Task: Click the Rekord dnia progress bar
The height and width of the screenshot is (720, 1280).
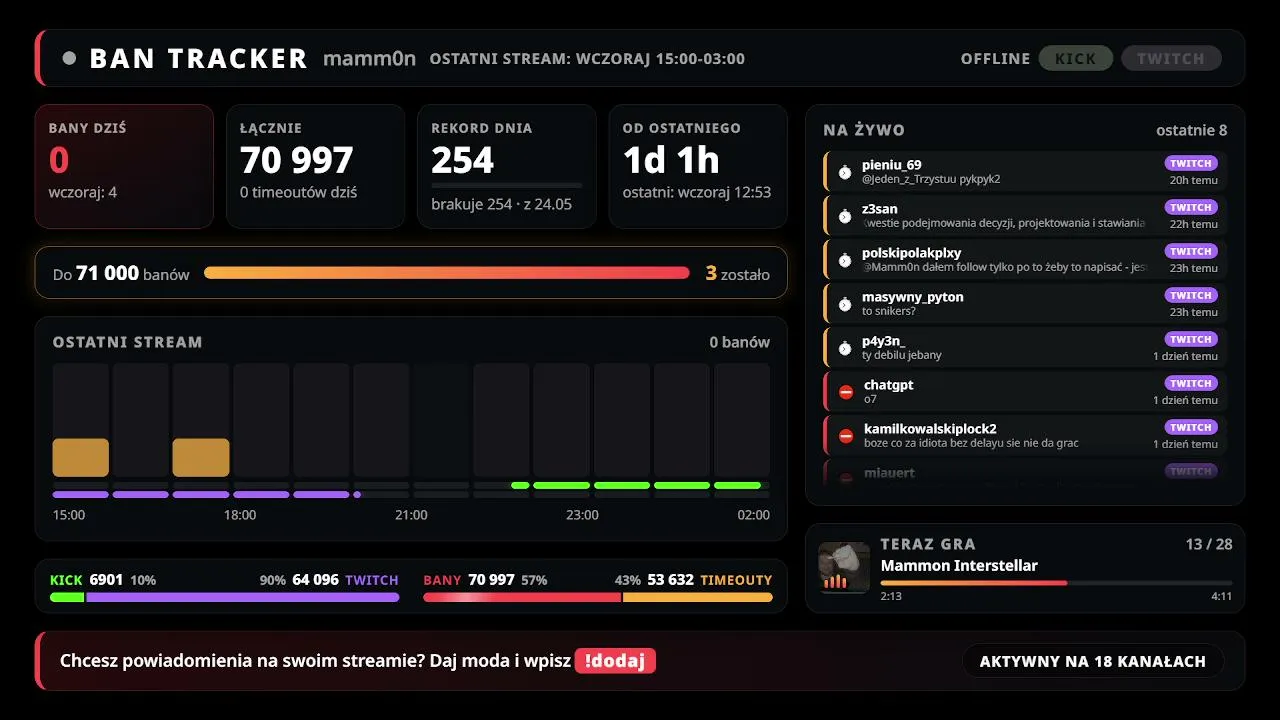Action: point(506,185)
